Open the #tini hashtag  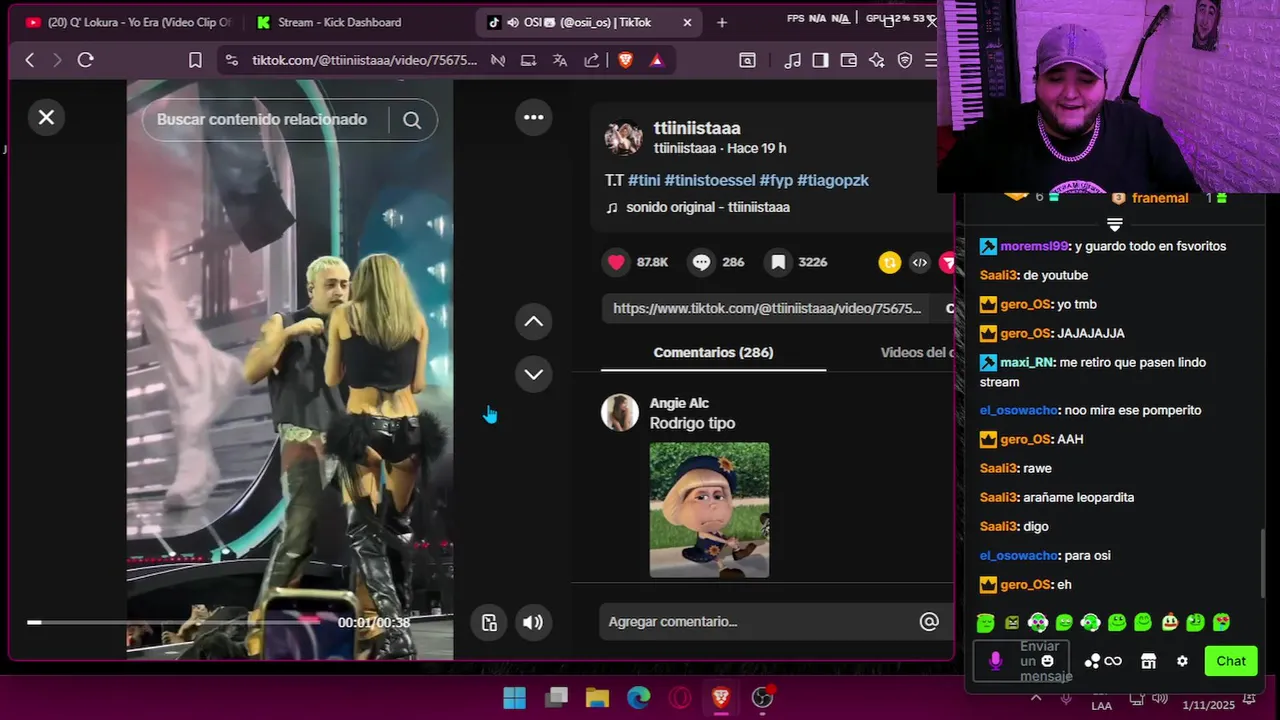pyautogui.click(x=644, y=180)
